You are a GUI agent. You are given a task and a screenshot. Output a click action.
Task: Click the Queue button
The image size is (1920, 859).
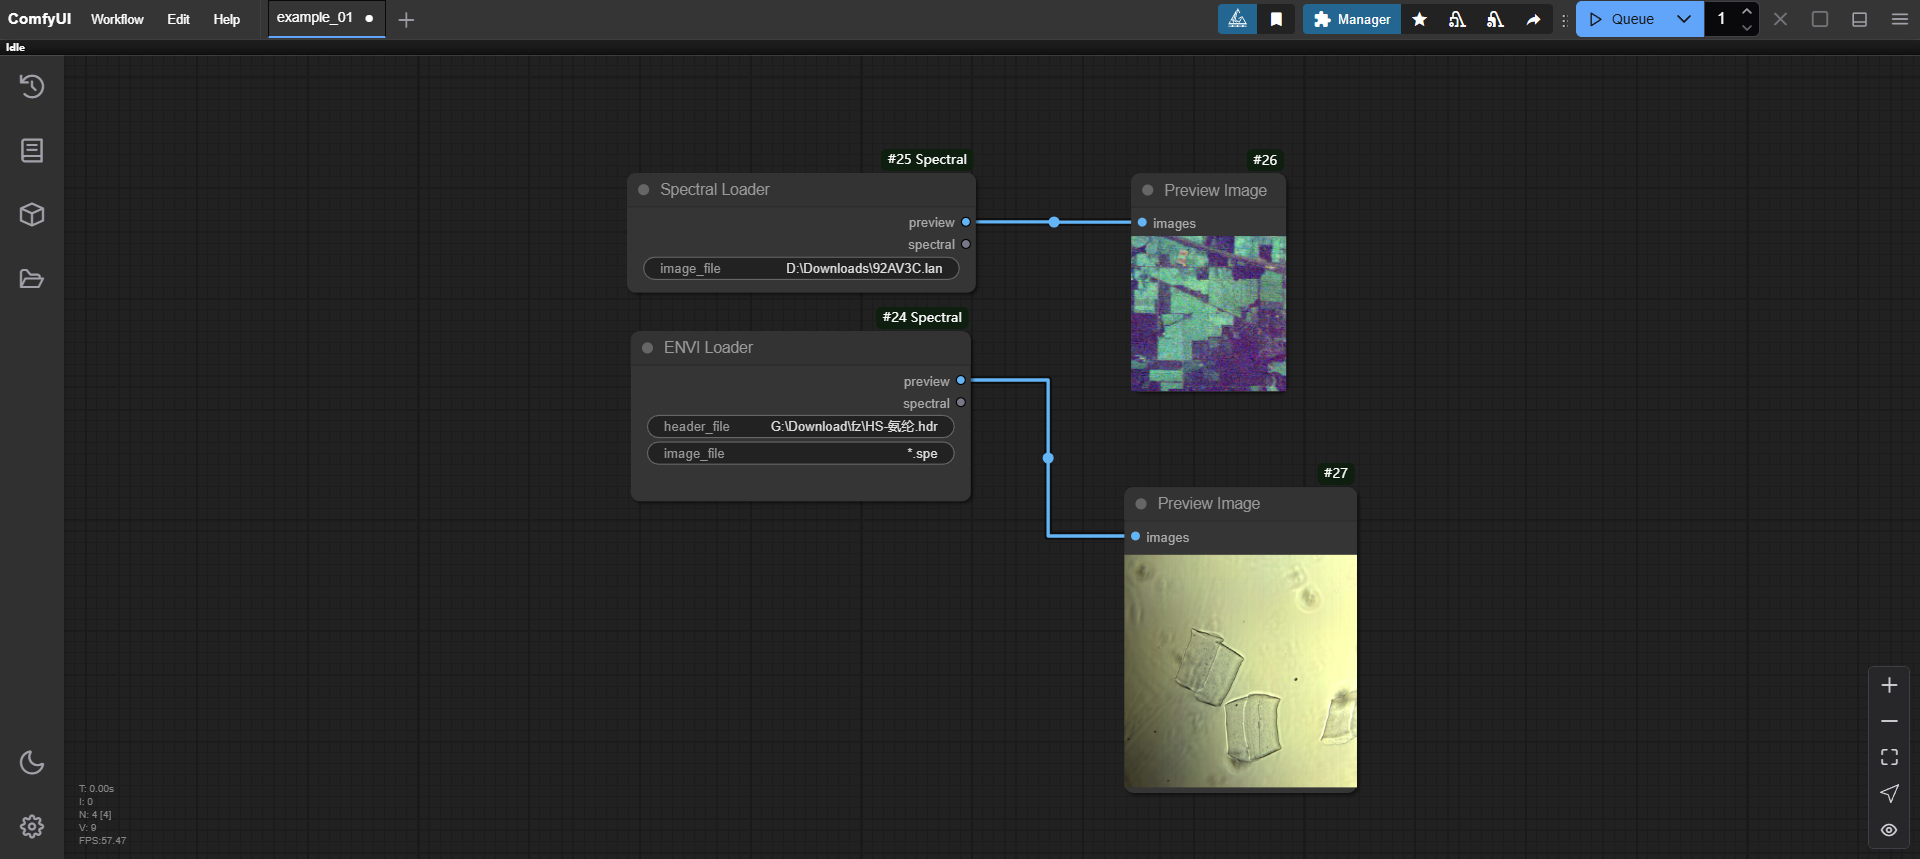tap(1621, 19)
